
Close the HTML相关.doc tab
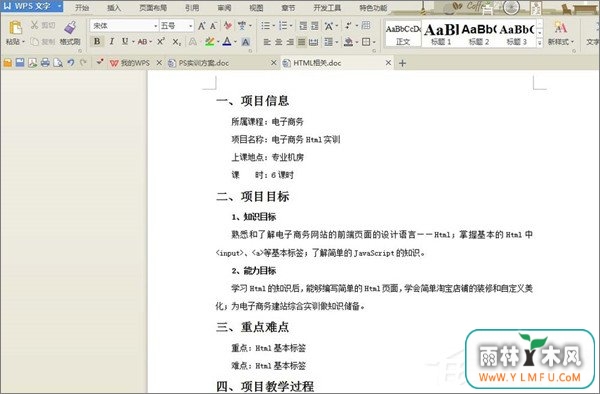(x=388, y=62)
